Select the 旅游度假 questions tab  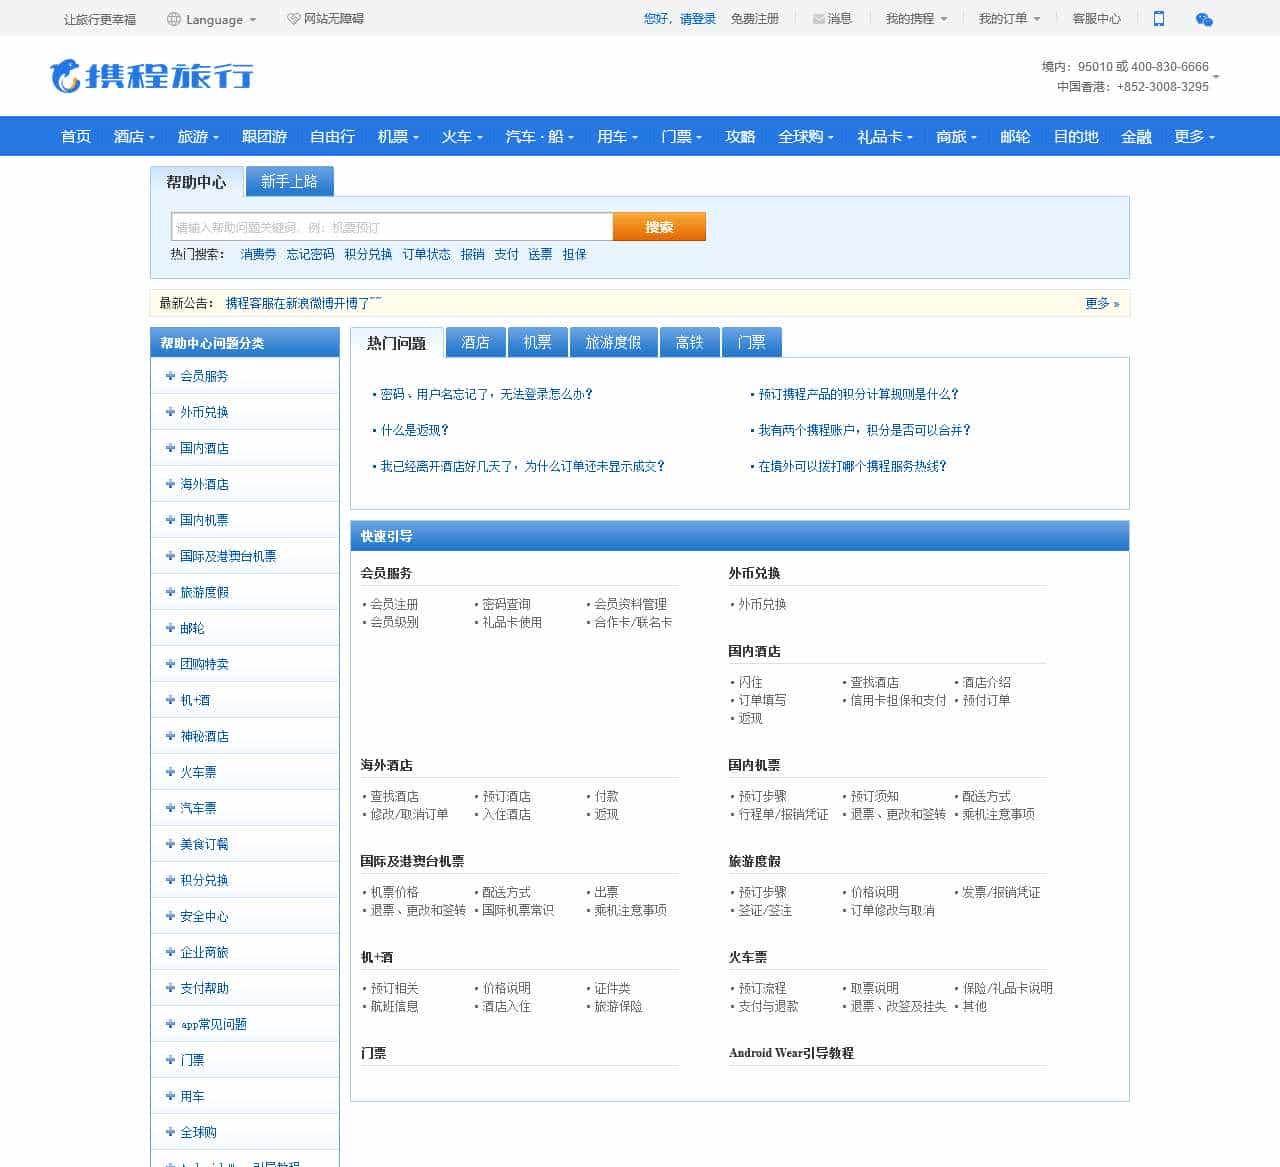[x=613, y=342]
